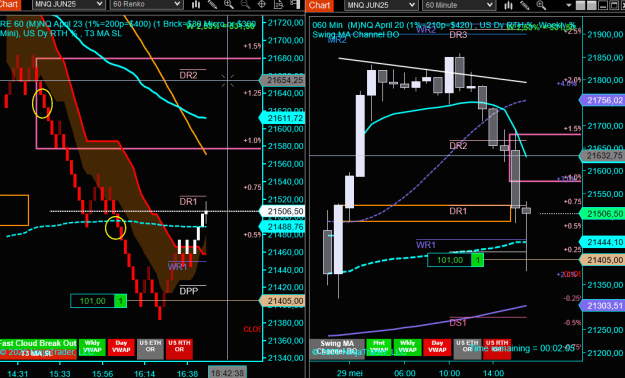625x378 pixels.
Task: Open Chart Trader icon on Renko chart
Action: 295,5
